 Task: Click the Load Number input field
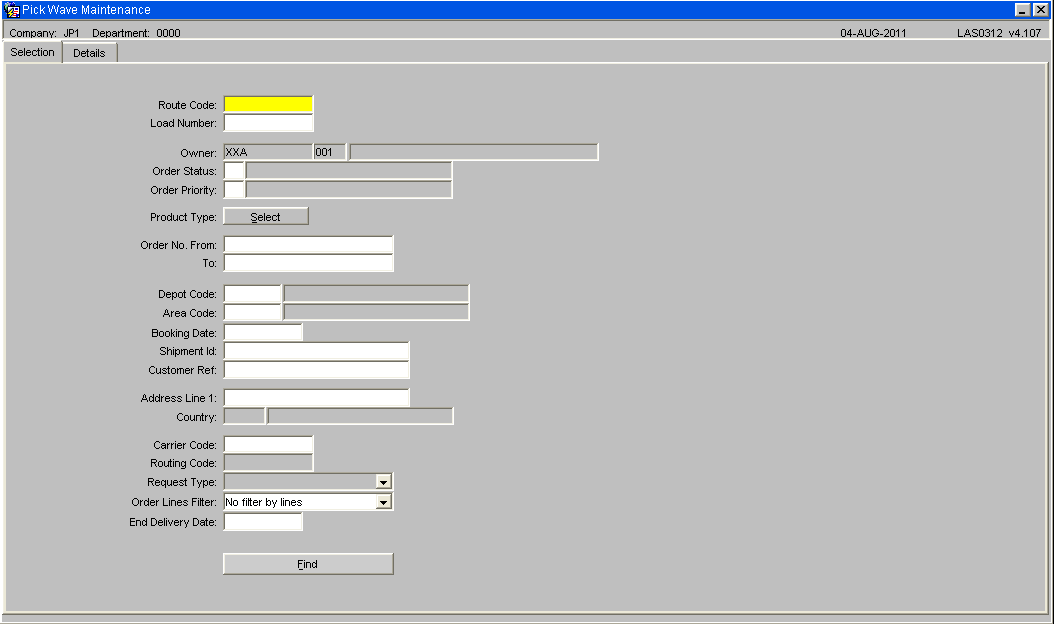(268, 123)
